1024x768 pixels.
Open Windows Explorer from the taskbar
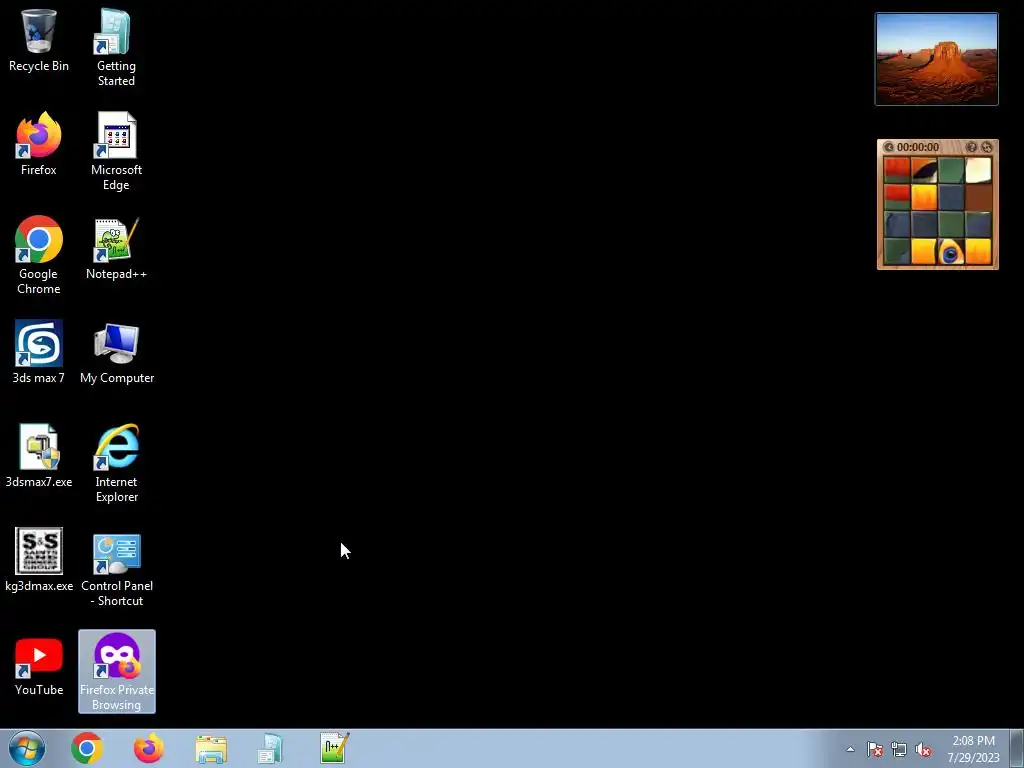coord(211,749)
